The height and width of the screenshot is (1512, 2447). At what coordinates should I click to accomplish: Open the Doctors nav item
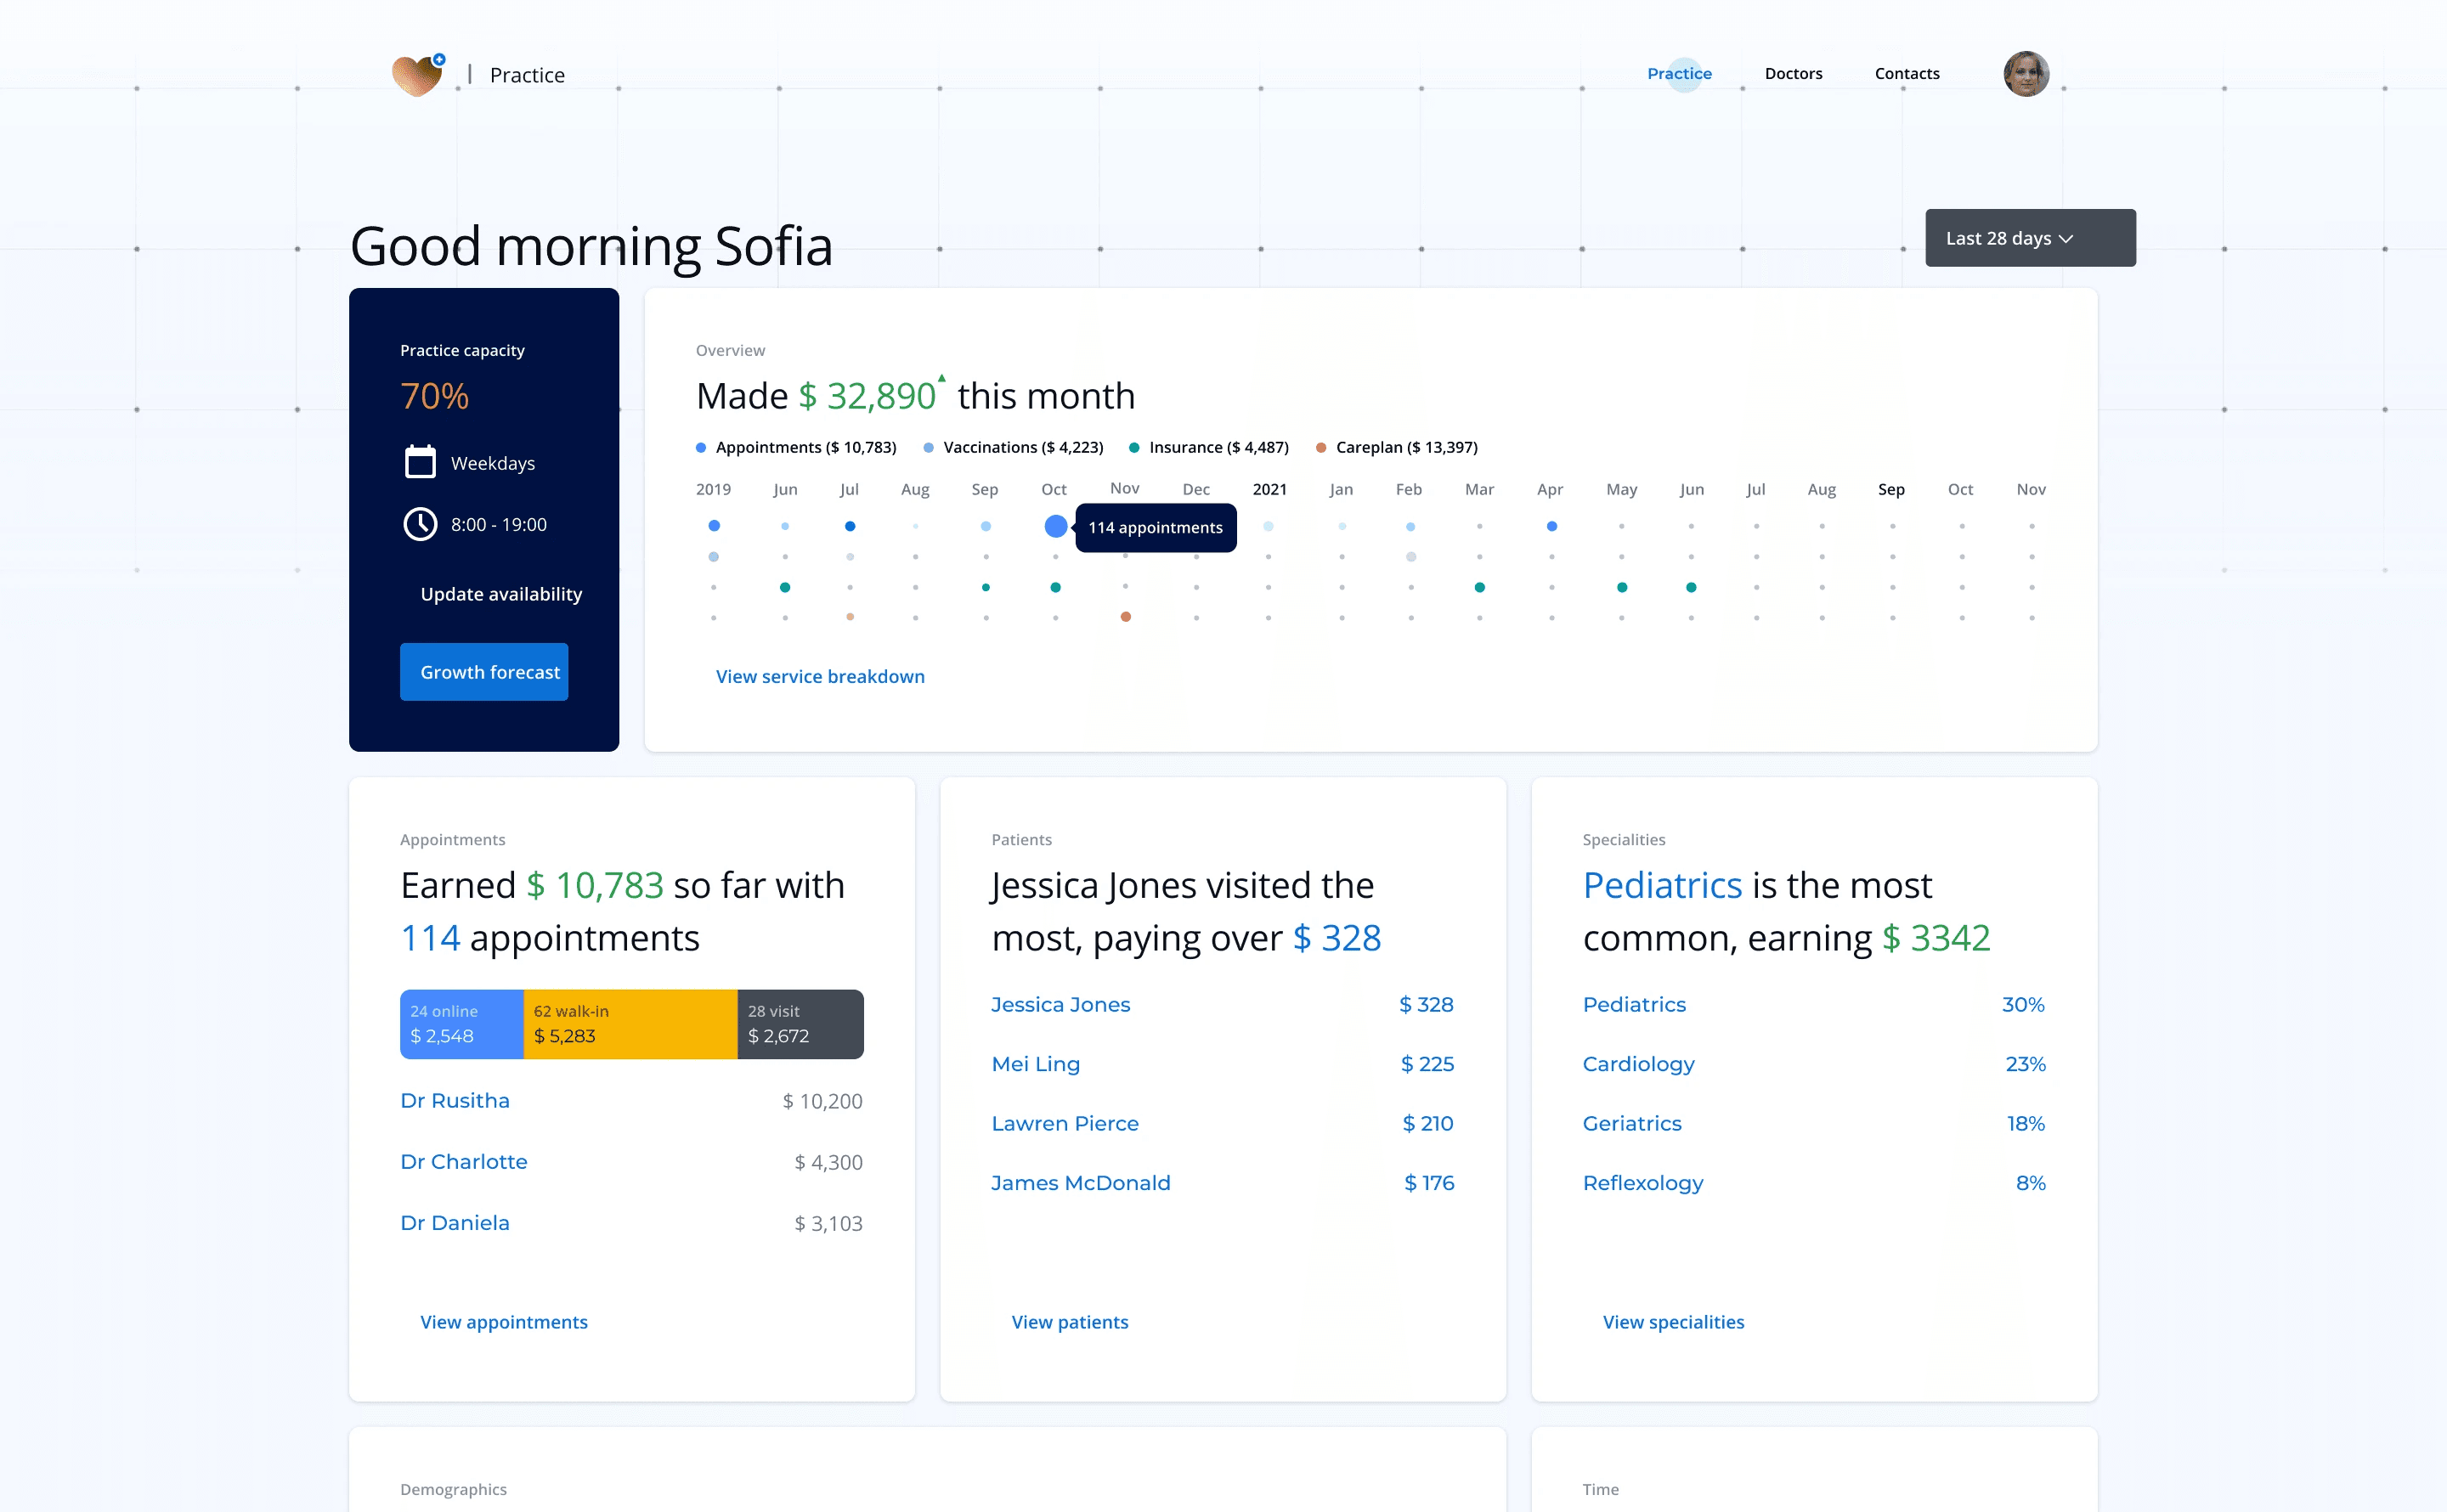[x=1793, y=74]
